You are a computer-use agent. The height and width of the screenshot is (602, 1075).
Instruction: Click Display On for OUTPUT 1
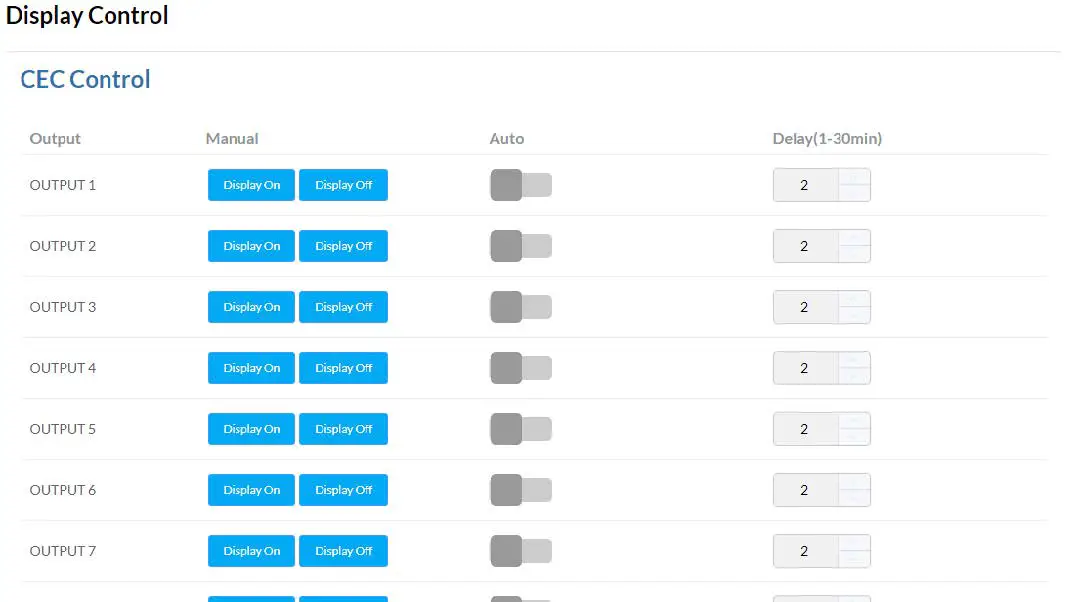(251, 185)
